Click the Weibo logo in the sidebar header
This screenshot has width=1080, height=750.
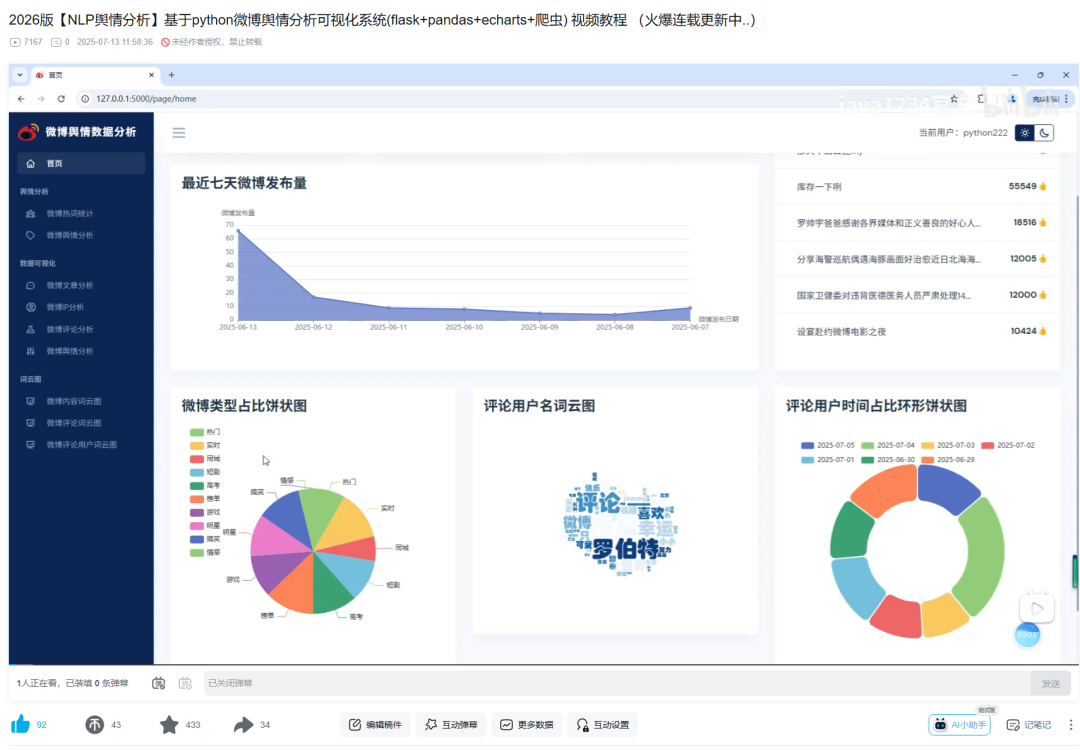coord(28,132)
